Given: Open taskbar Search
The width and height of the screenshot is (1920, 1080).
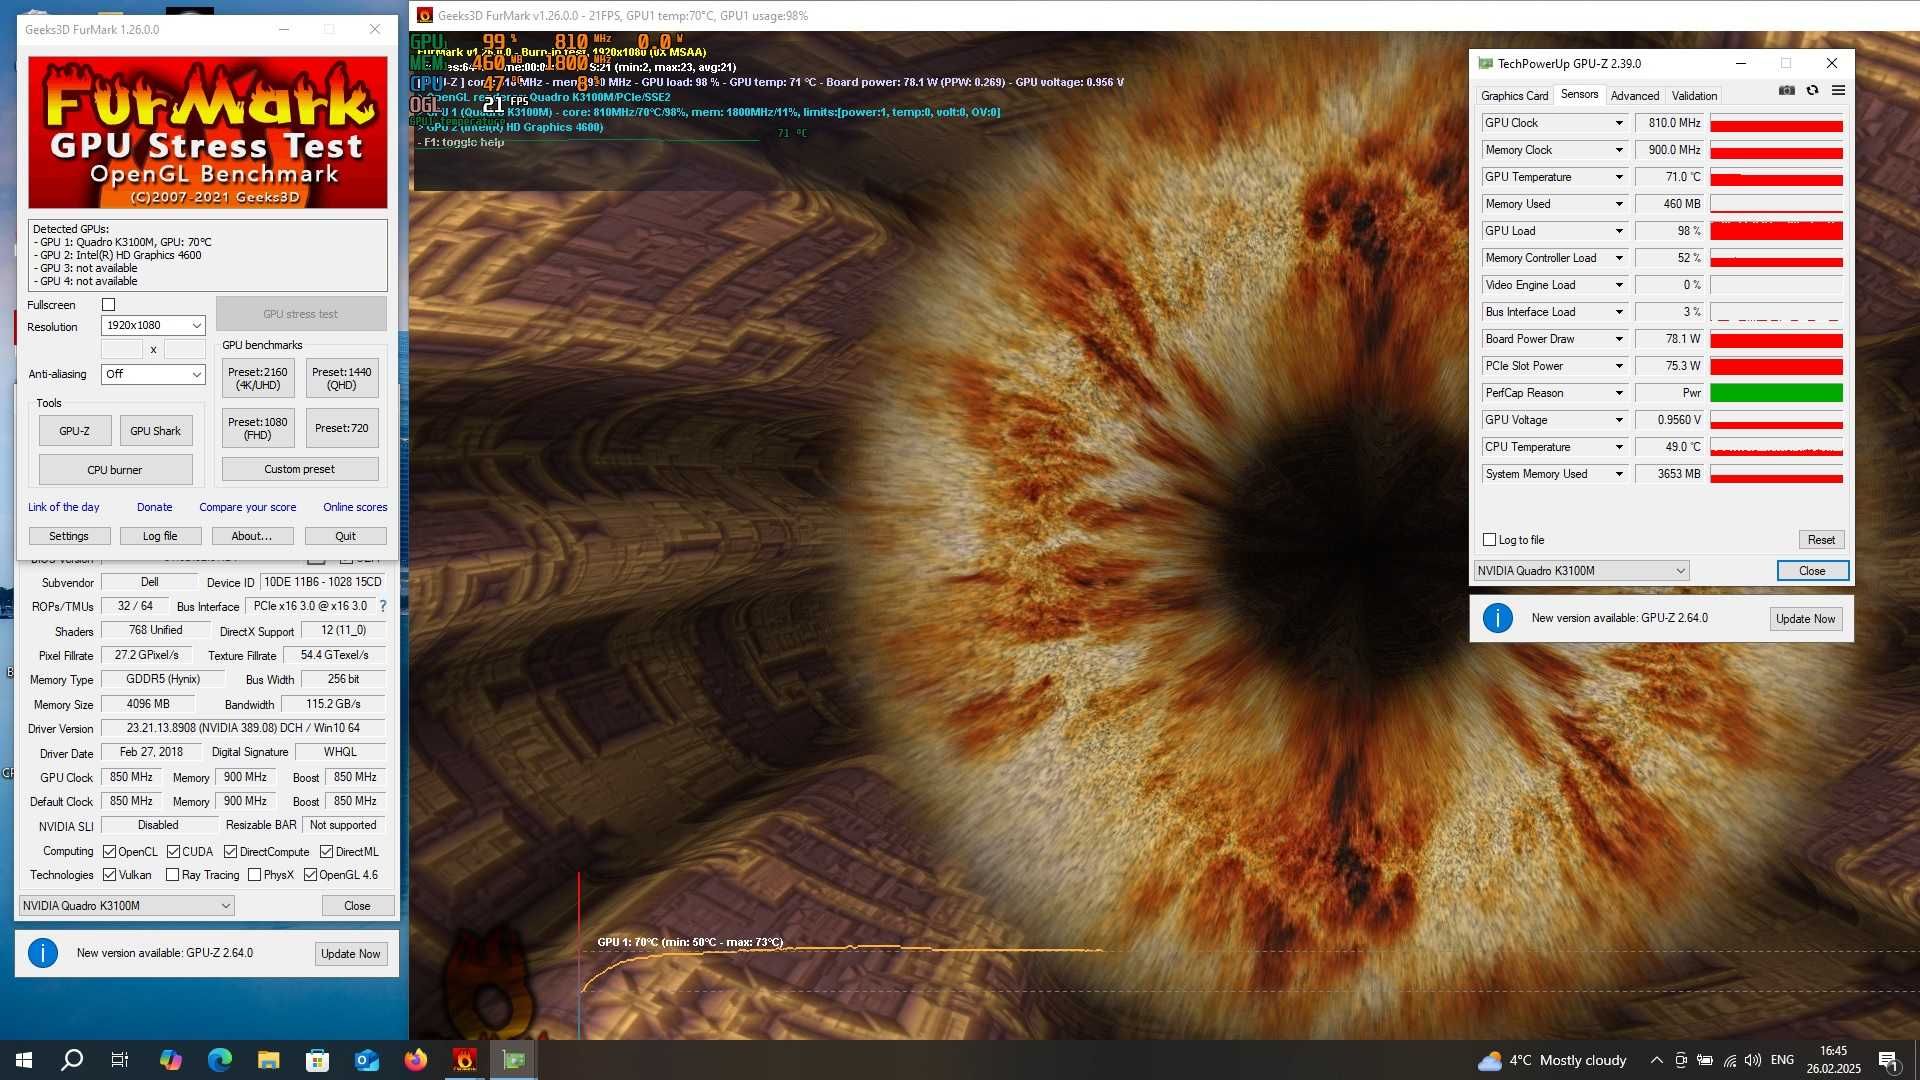Looking at the screenshot, I should (72, 1060).
